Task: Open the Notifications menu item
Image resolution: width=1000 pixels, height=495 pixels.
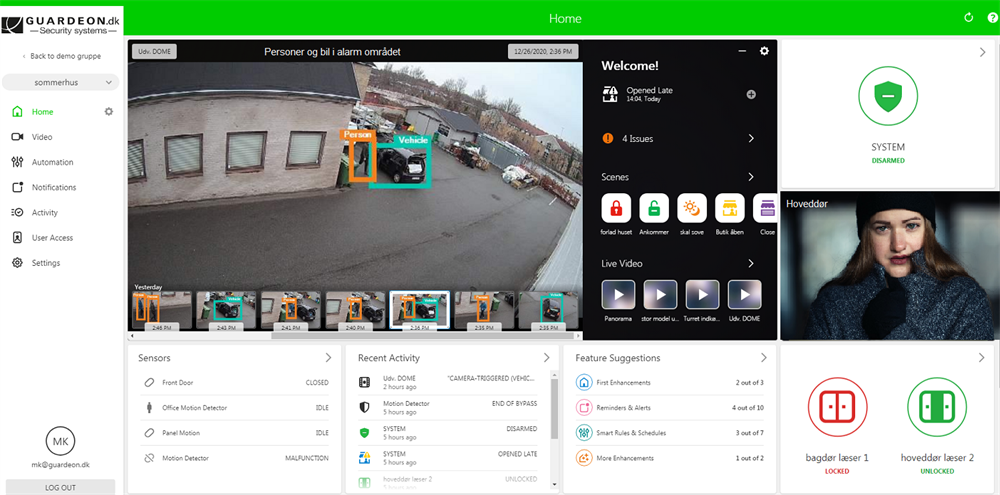Action: [x=54, y=188]
